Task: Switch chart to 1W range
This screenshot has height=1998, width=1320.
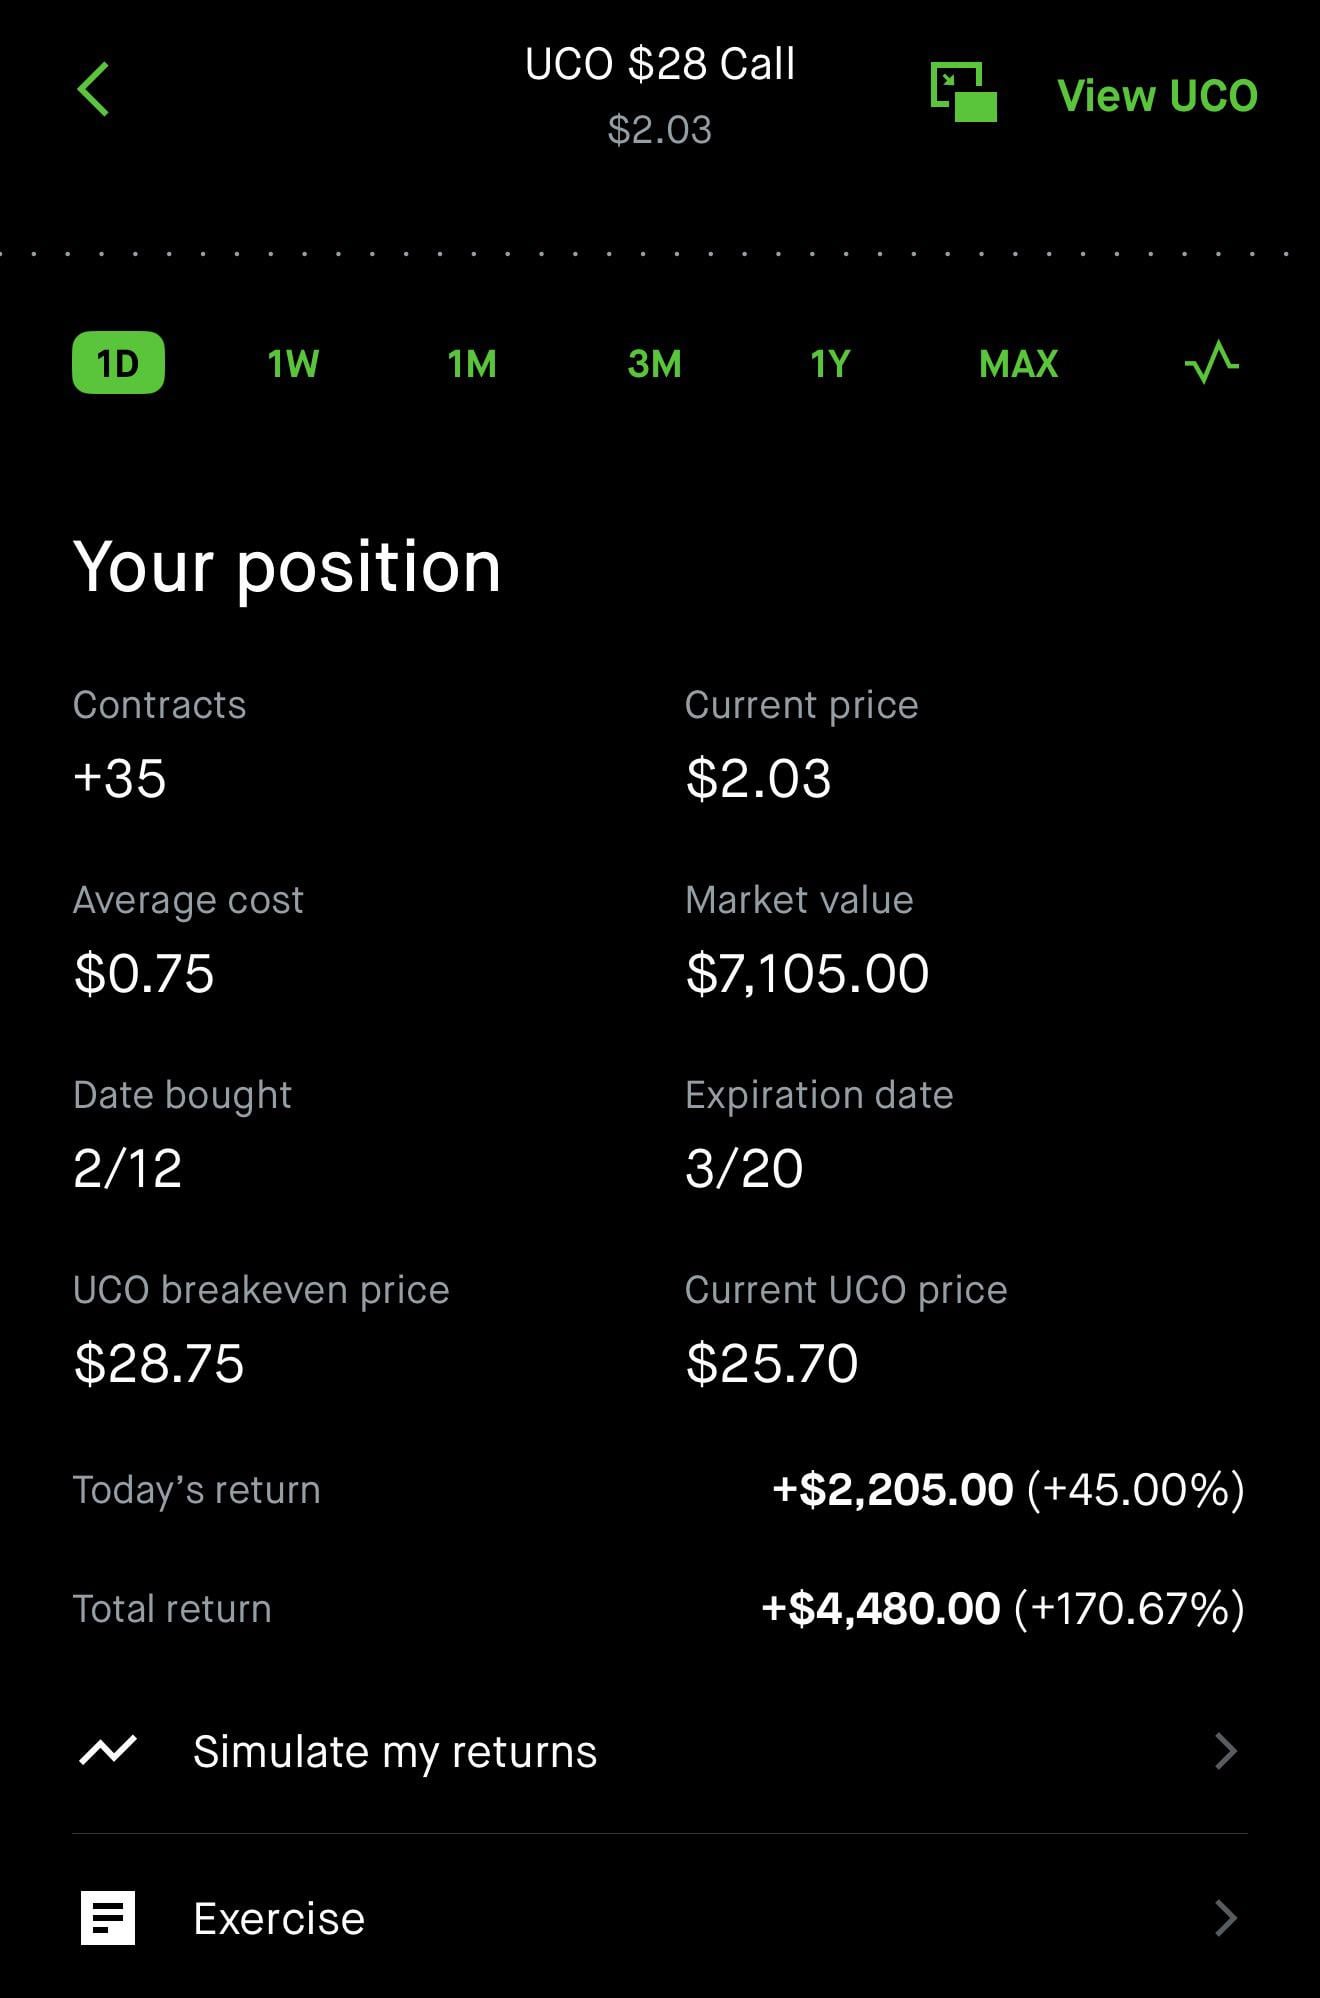Action: click(x=293, y=364)
